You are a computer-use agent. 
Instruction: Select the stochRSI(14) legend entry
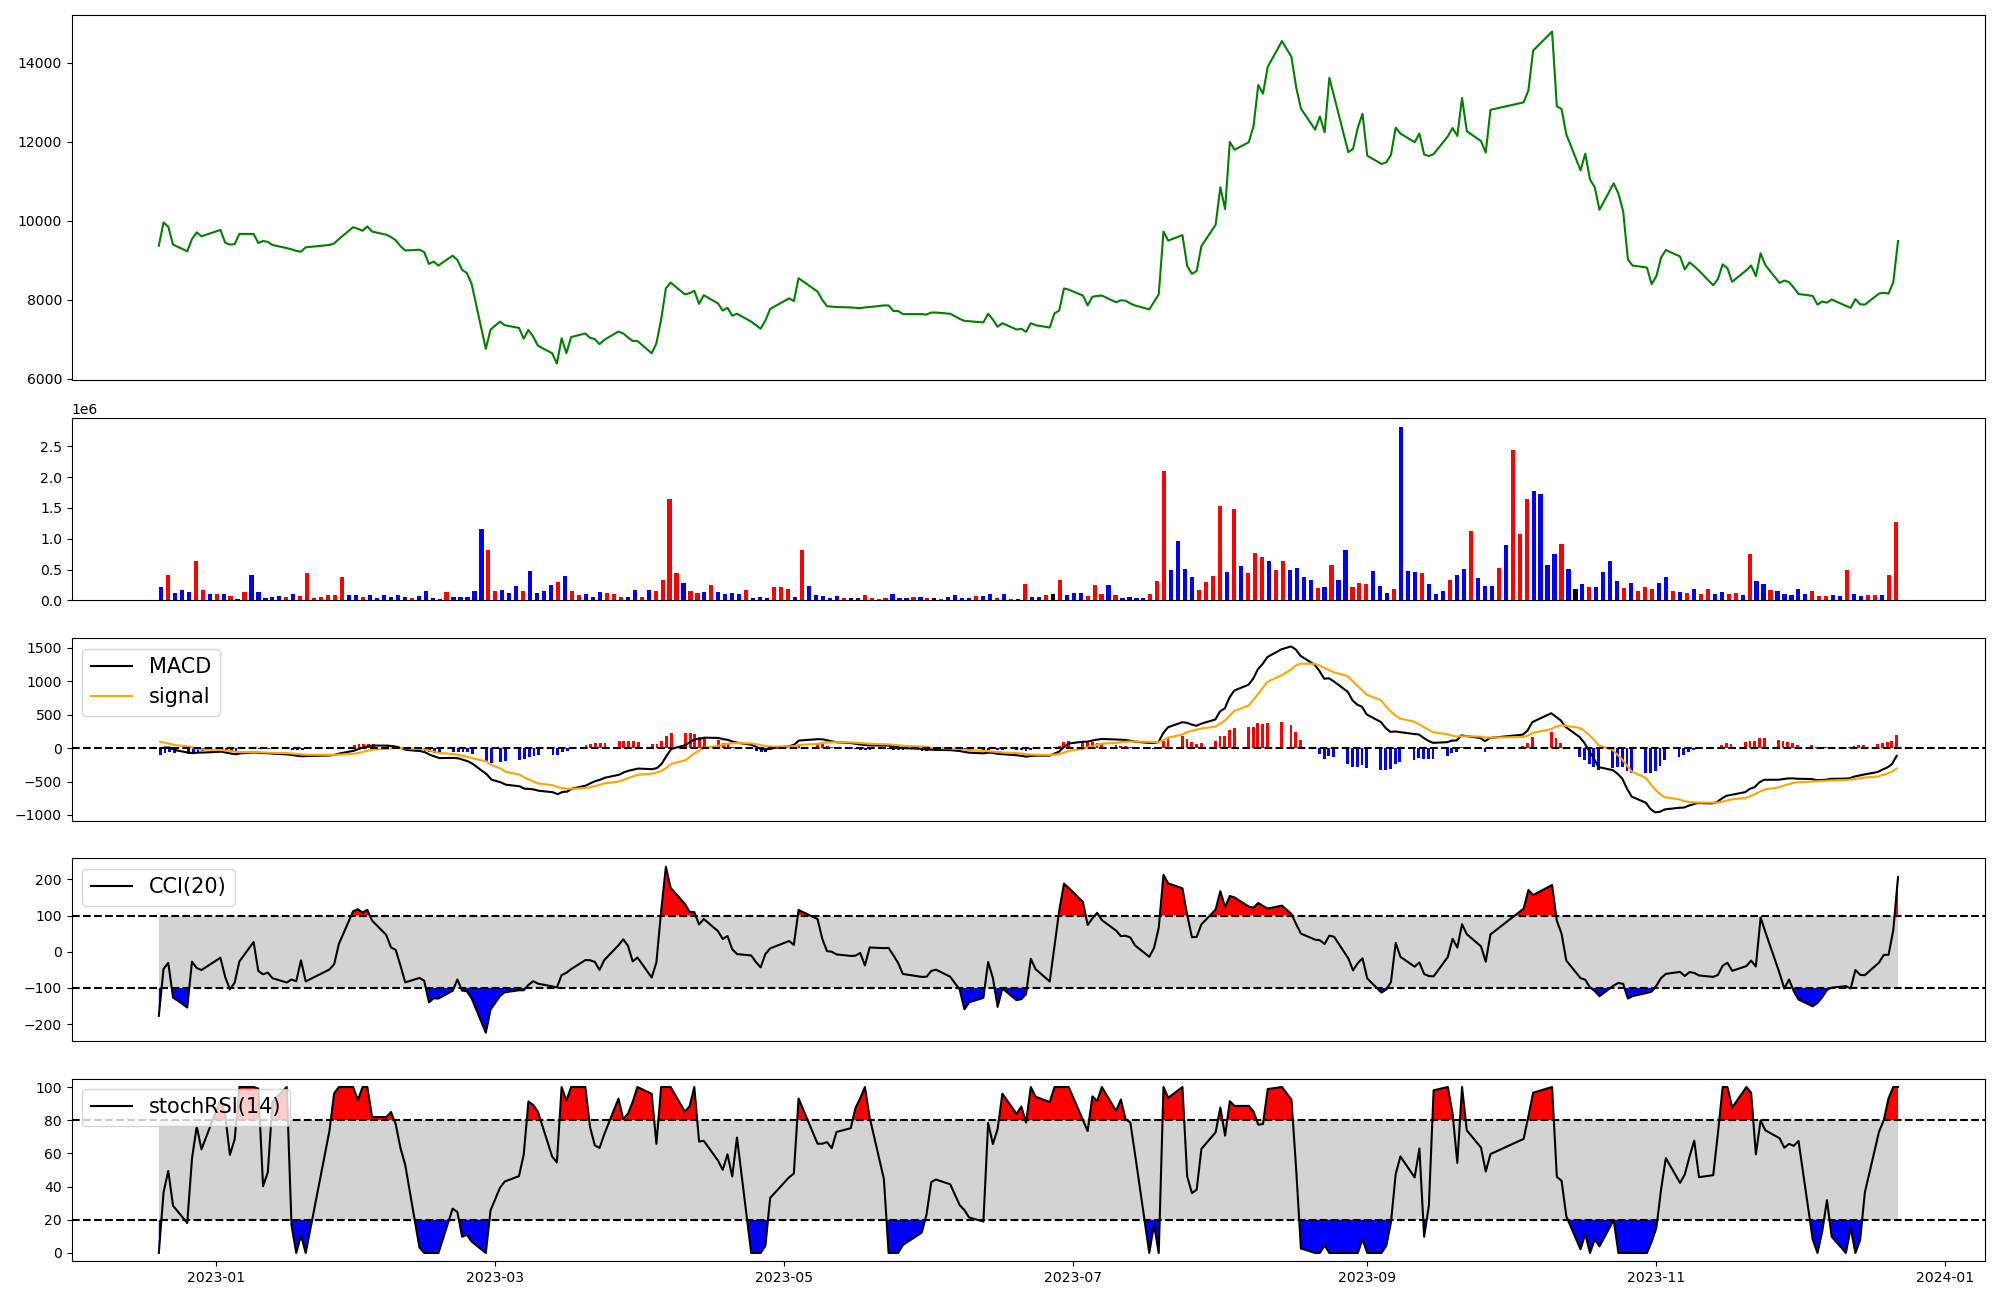[x=214, y=1106]
